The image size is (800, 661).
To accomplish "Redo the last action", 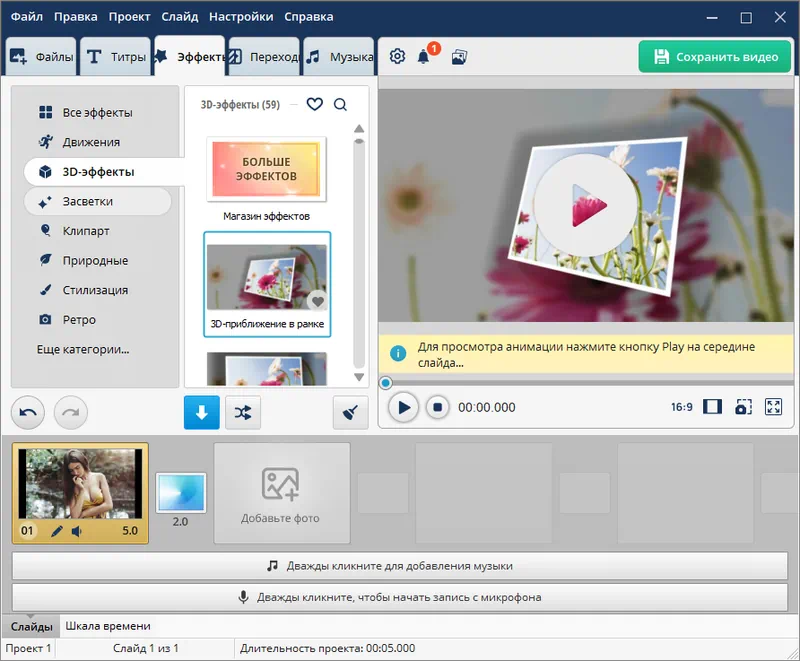I will point(70,412).
